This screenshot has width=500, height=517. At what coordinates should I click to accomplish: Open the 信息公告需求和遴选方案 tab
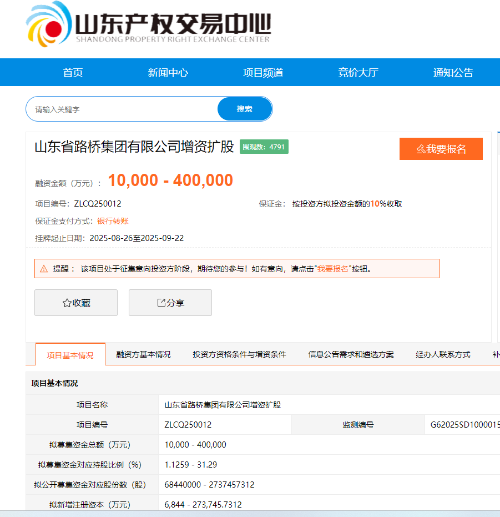coord(351,355)
